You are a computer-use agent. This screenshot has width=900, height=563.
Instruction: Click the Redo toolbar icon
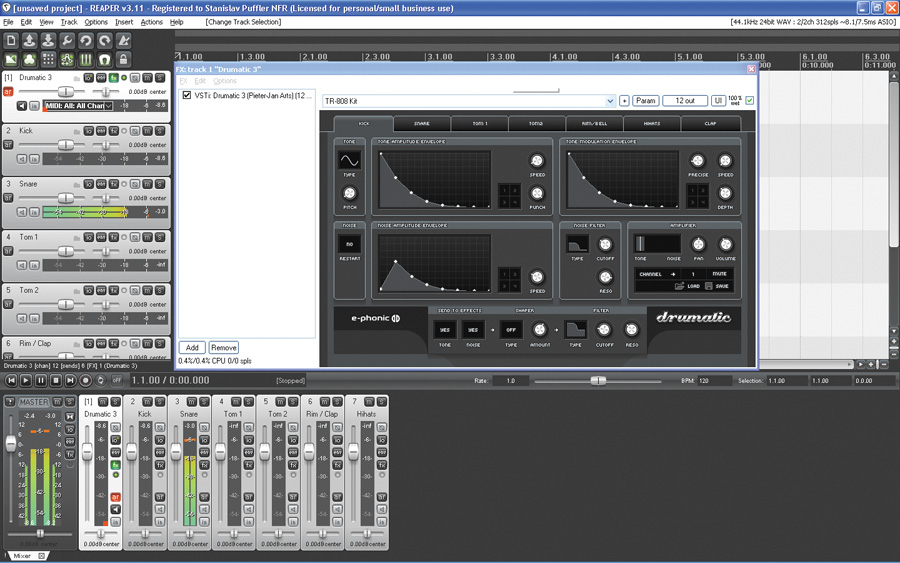[x=104, y=41]
